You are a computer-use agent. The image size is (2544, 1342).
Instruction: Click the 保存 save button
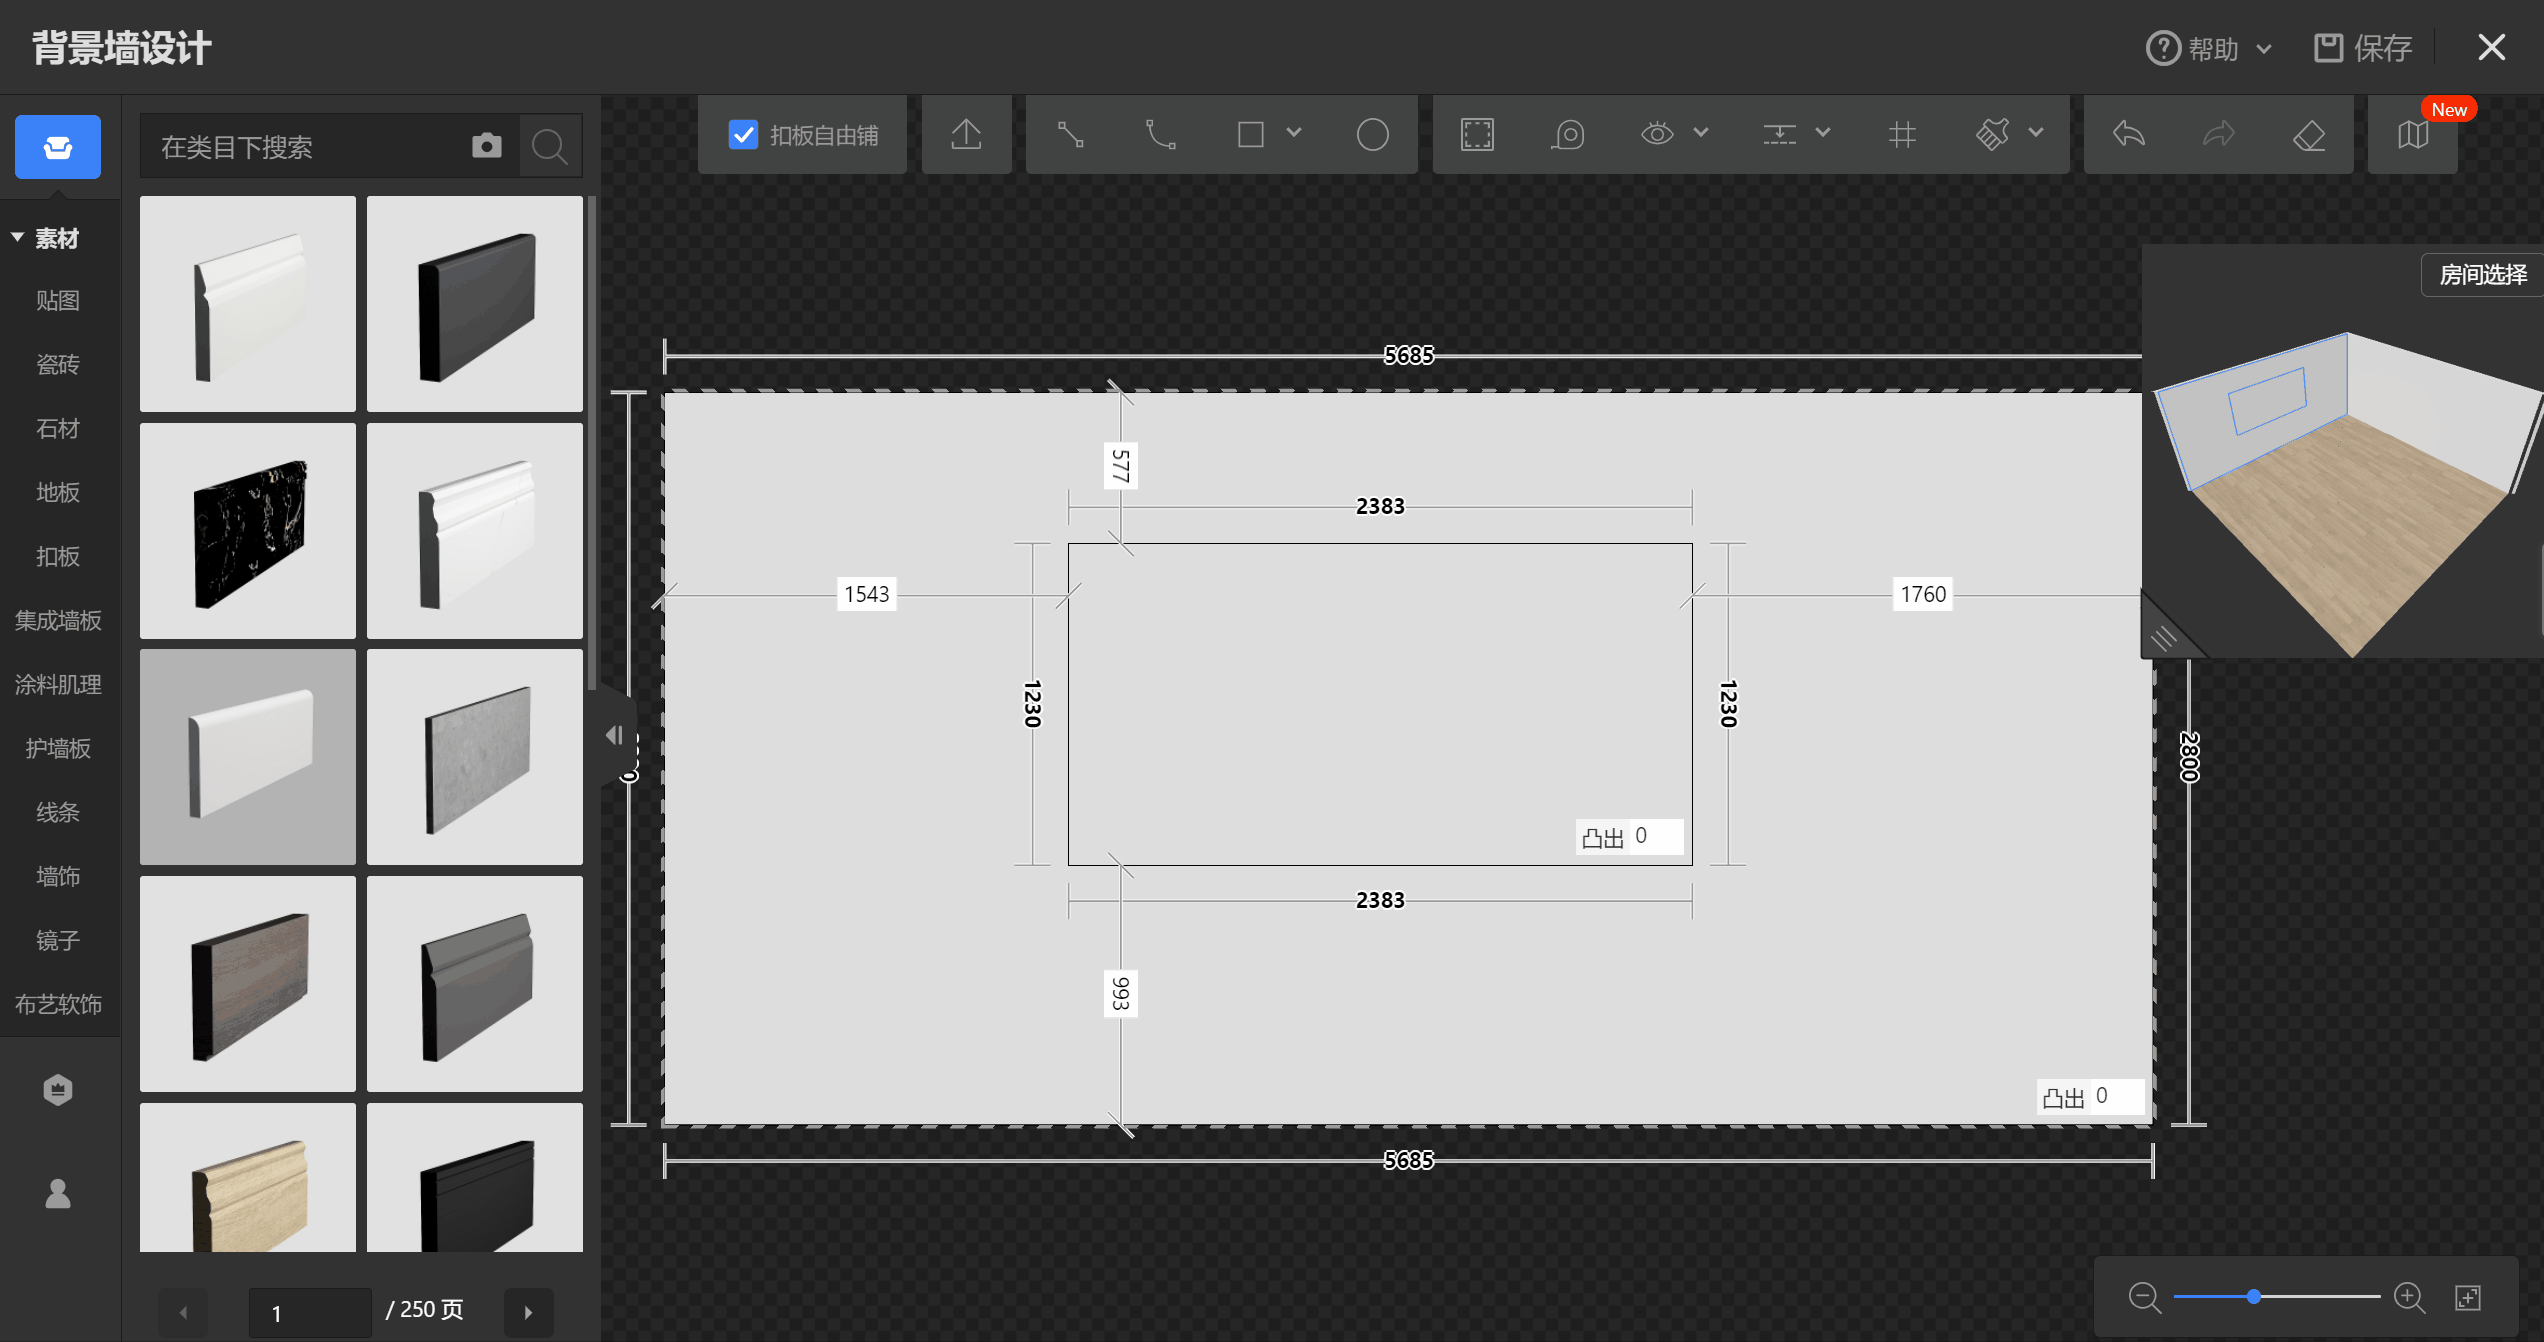point(2363,48)
